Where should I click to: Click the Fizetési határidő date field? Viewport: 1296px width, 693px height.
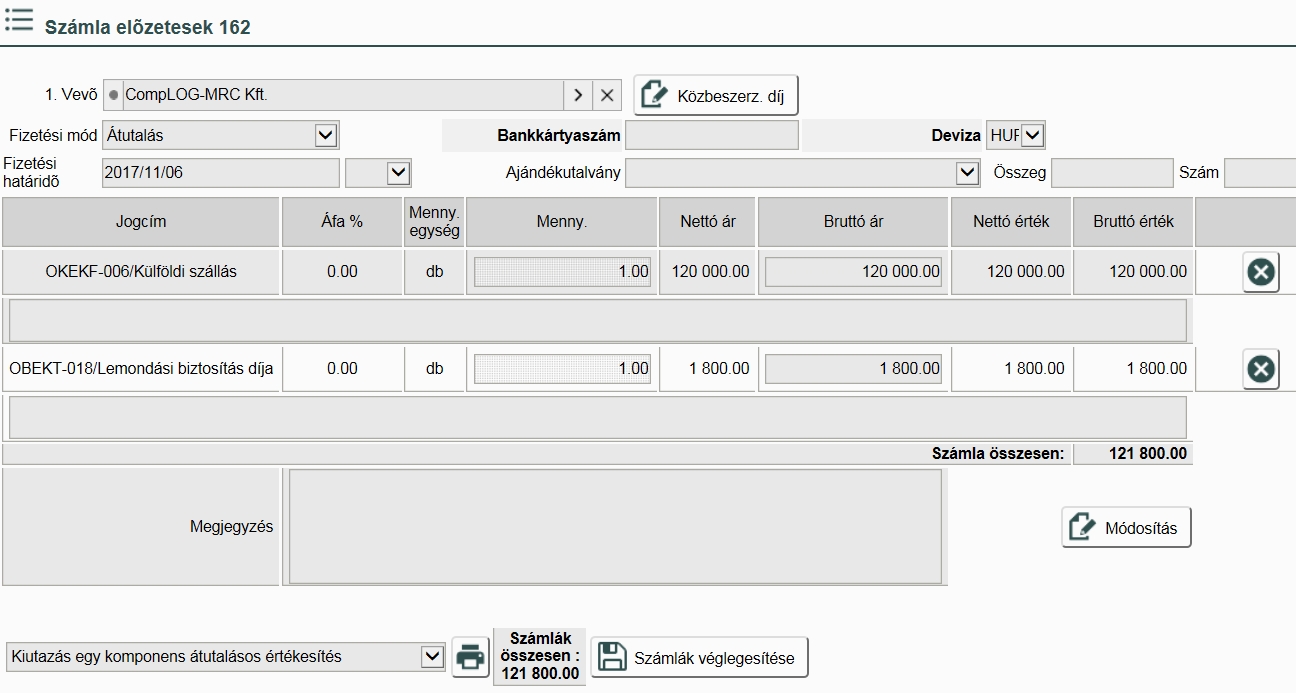[x=221, y=173]
